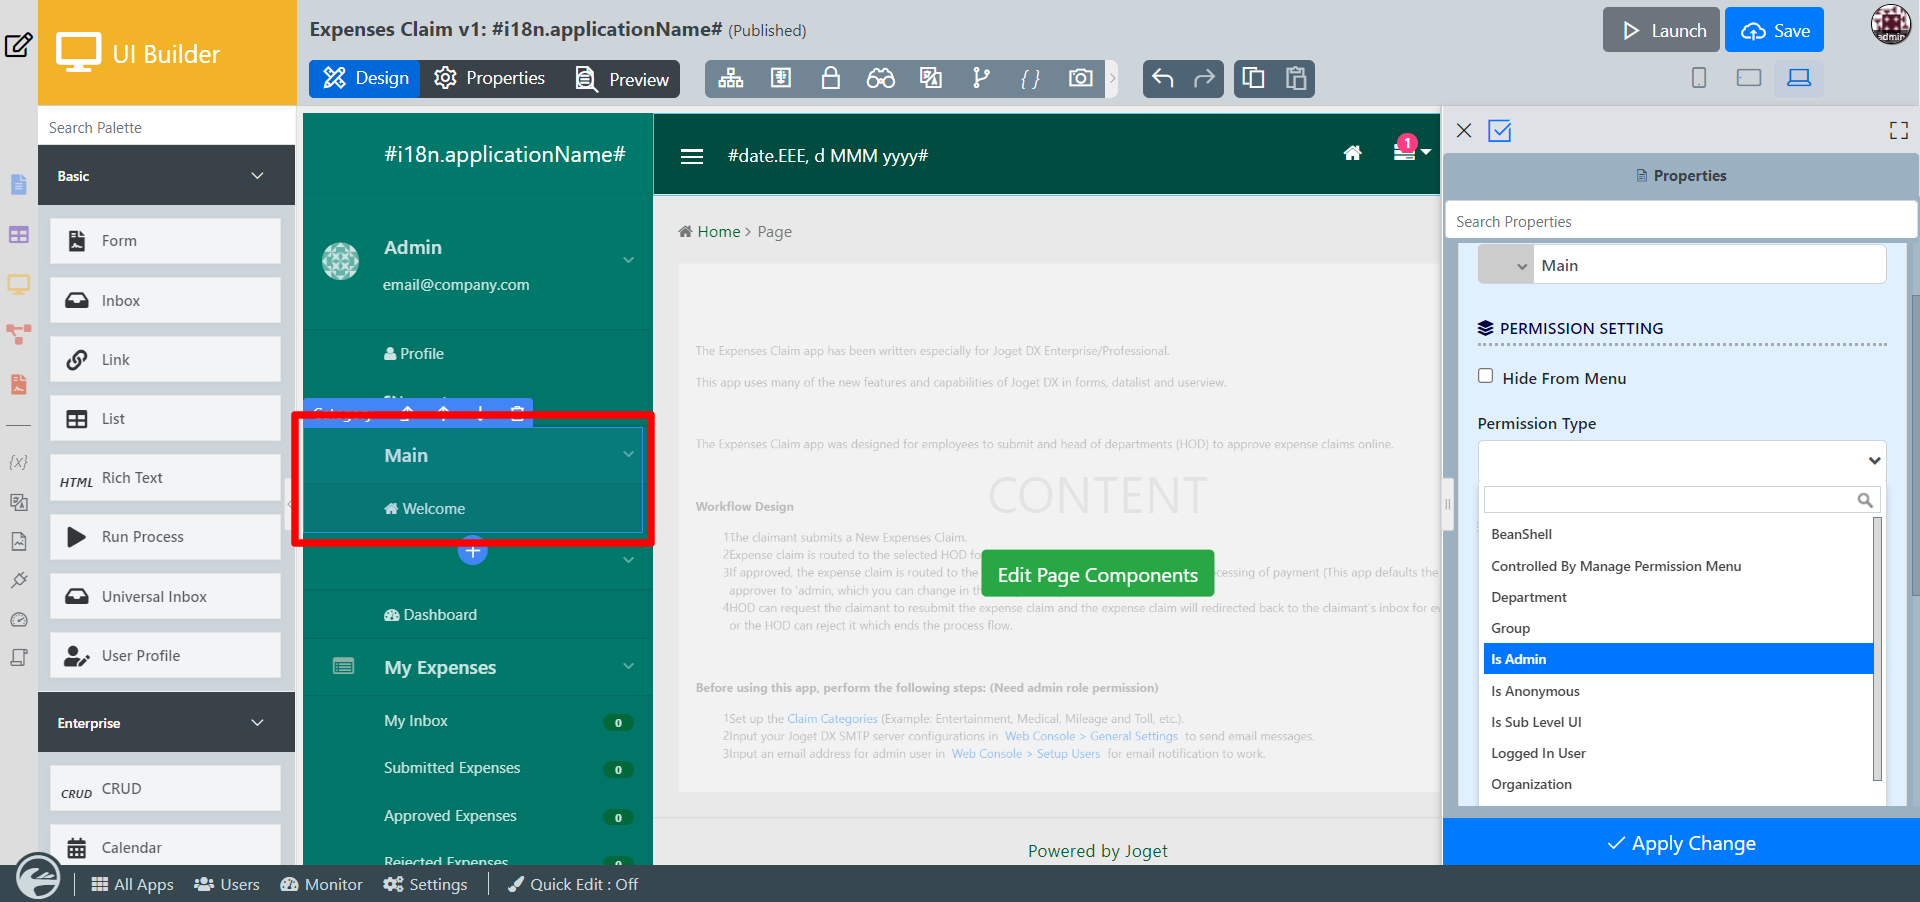Open the dropdown beside the Main field
This screenshot has height=902, width=1920.
click(1506, 265)
